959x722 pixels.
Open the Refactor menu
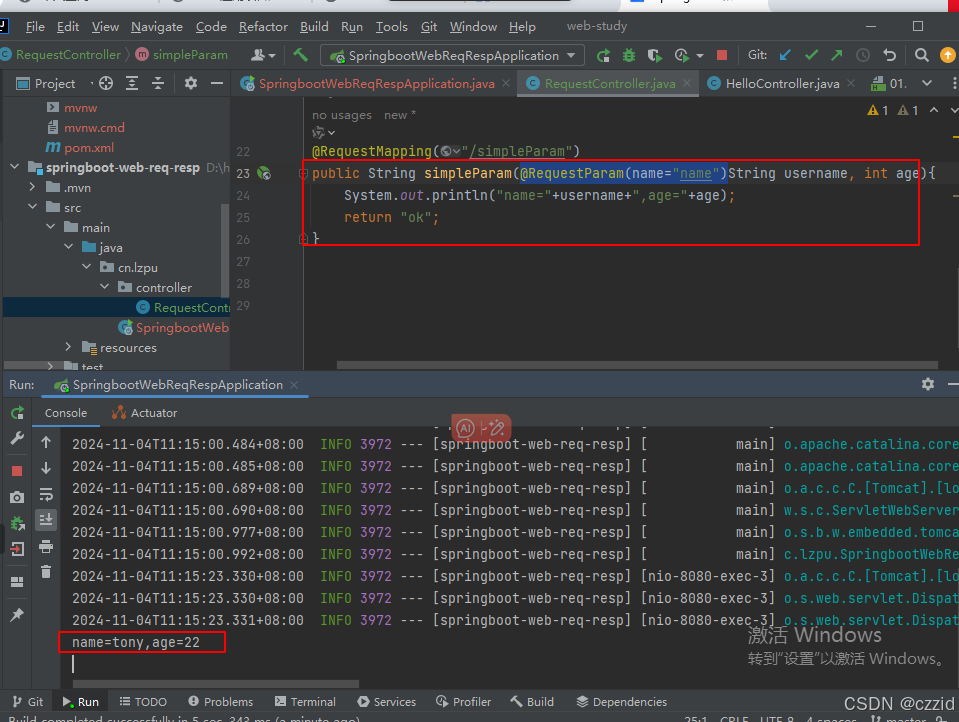click(x=263, y=27)
